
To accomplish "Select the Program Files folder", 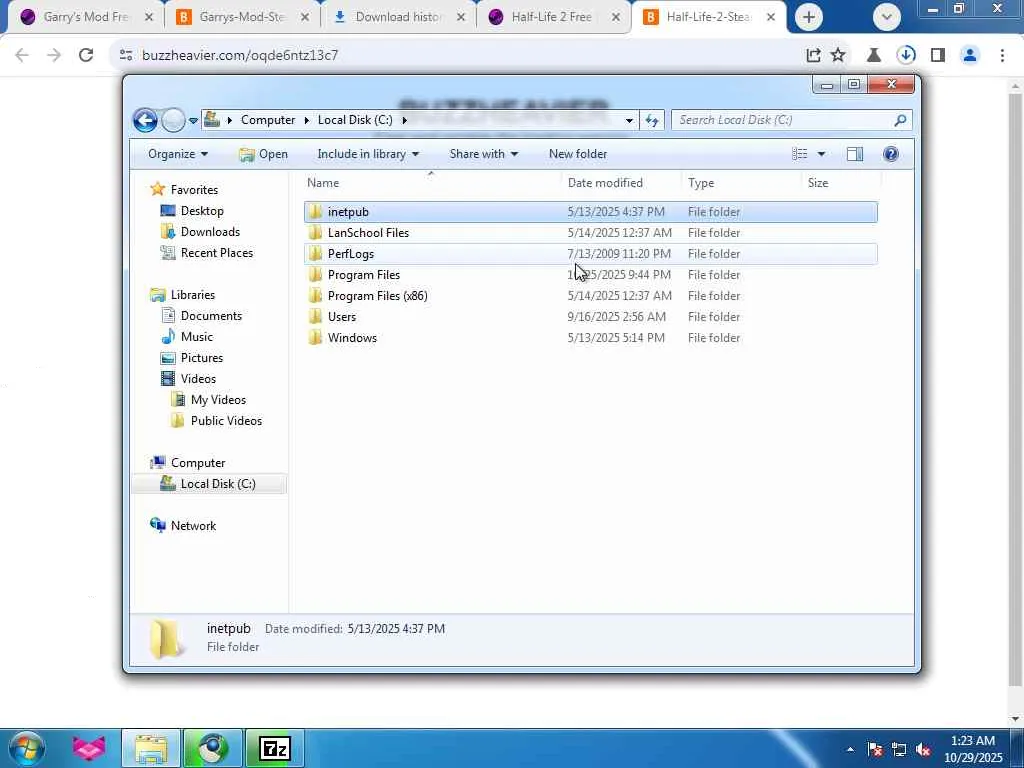I will pos(590,274).
